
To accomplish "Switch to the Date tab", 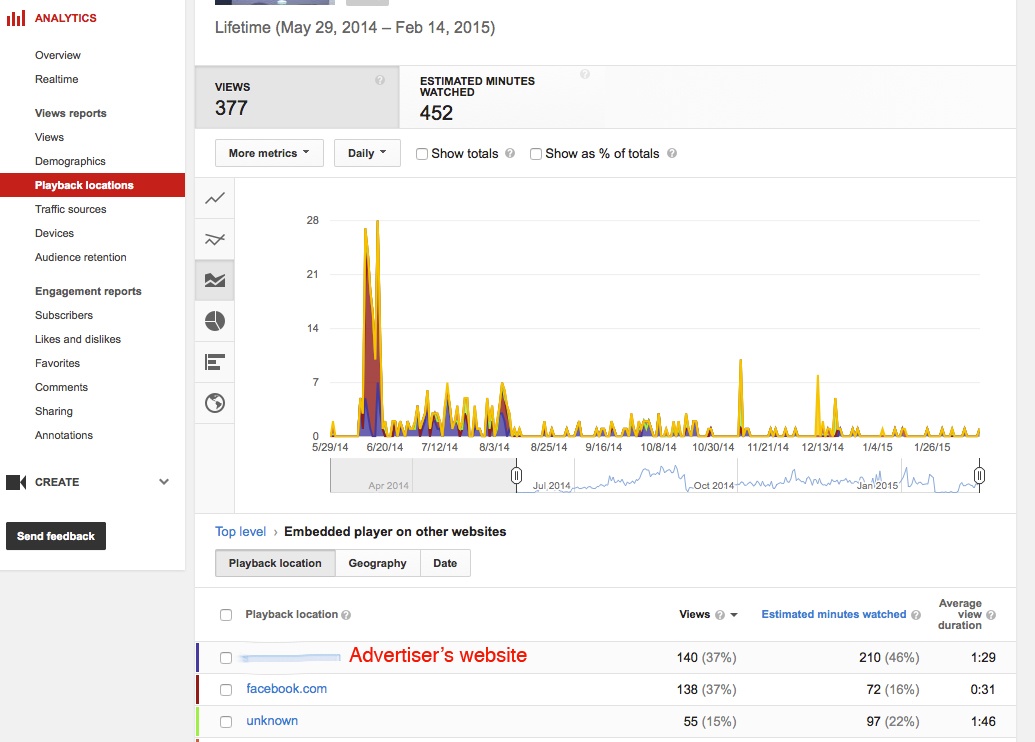I will click(445, 562).
